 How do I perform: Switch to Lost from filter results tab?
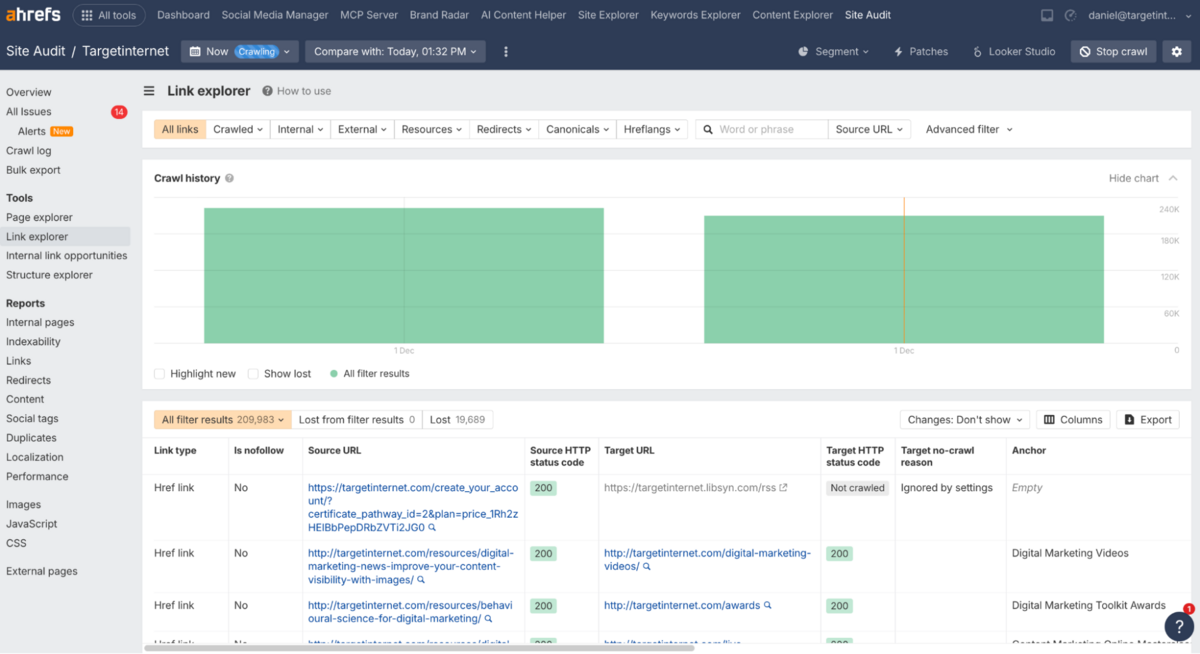click(357, 420)
